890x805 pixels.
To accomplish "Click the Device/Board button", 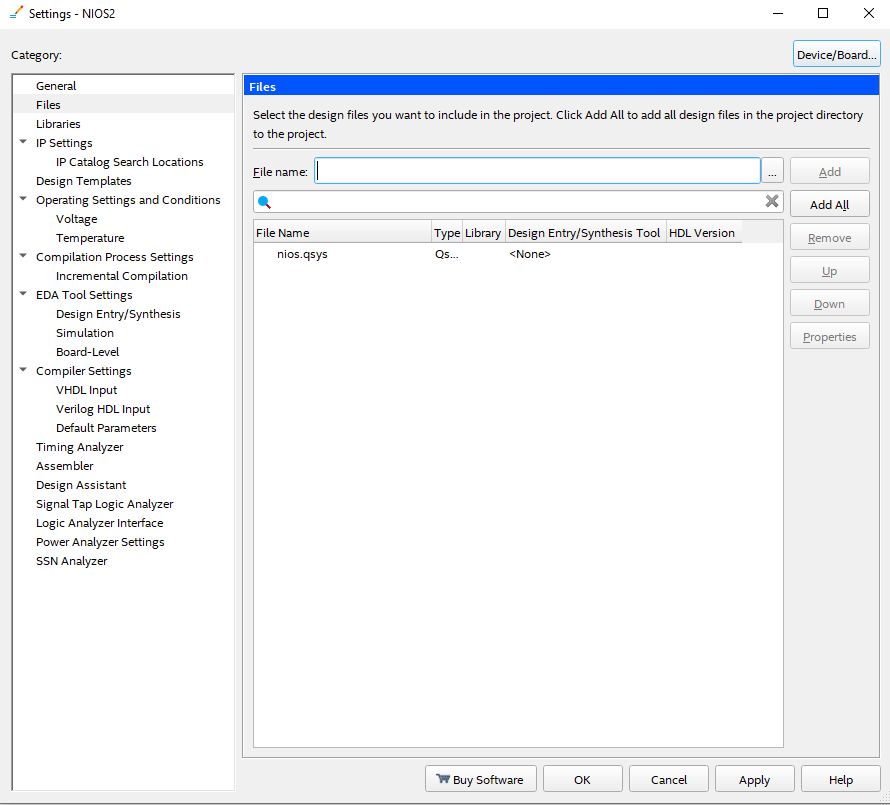I will coord(837,54).
